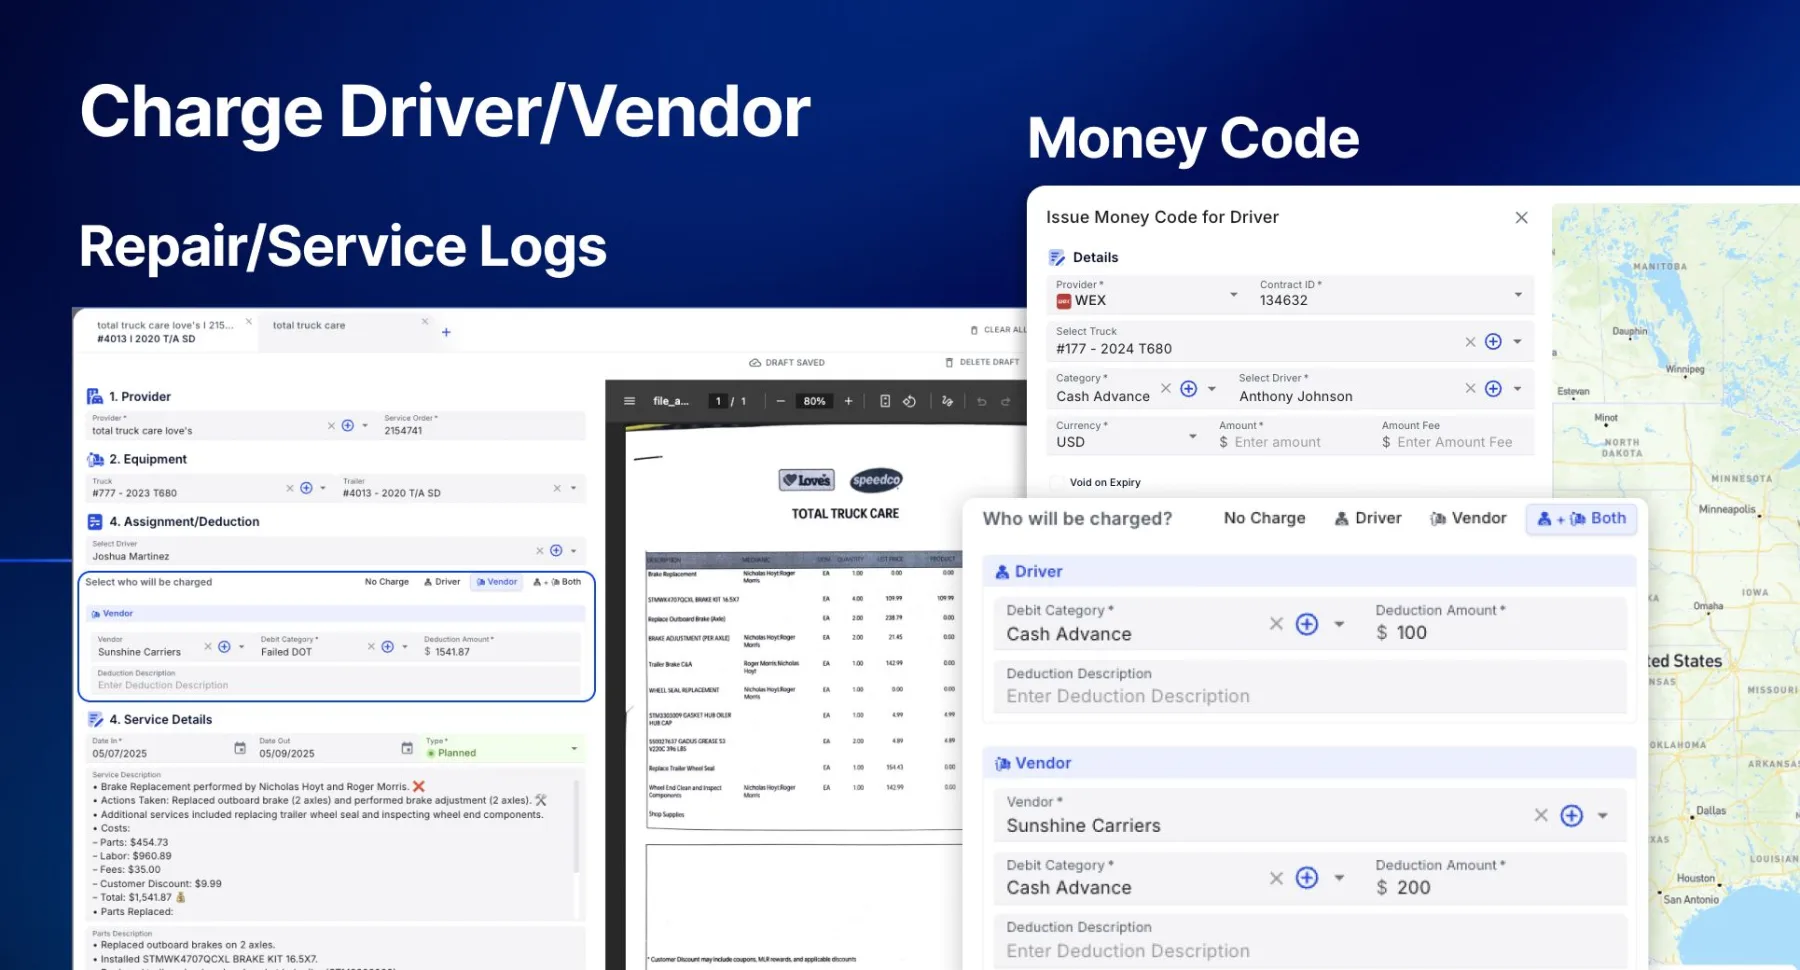
Task: Add new vendor next to Sunshine Carriers in large panel
Action: [x=1572, y=815]
